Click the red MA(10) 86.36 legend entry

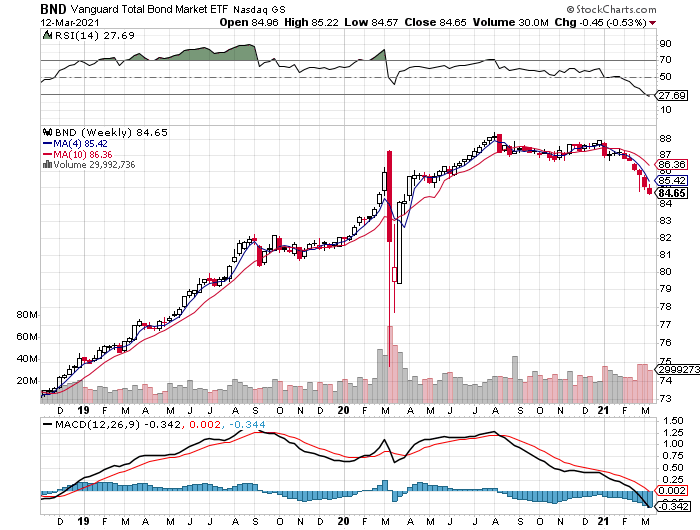point(78,154)
